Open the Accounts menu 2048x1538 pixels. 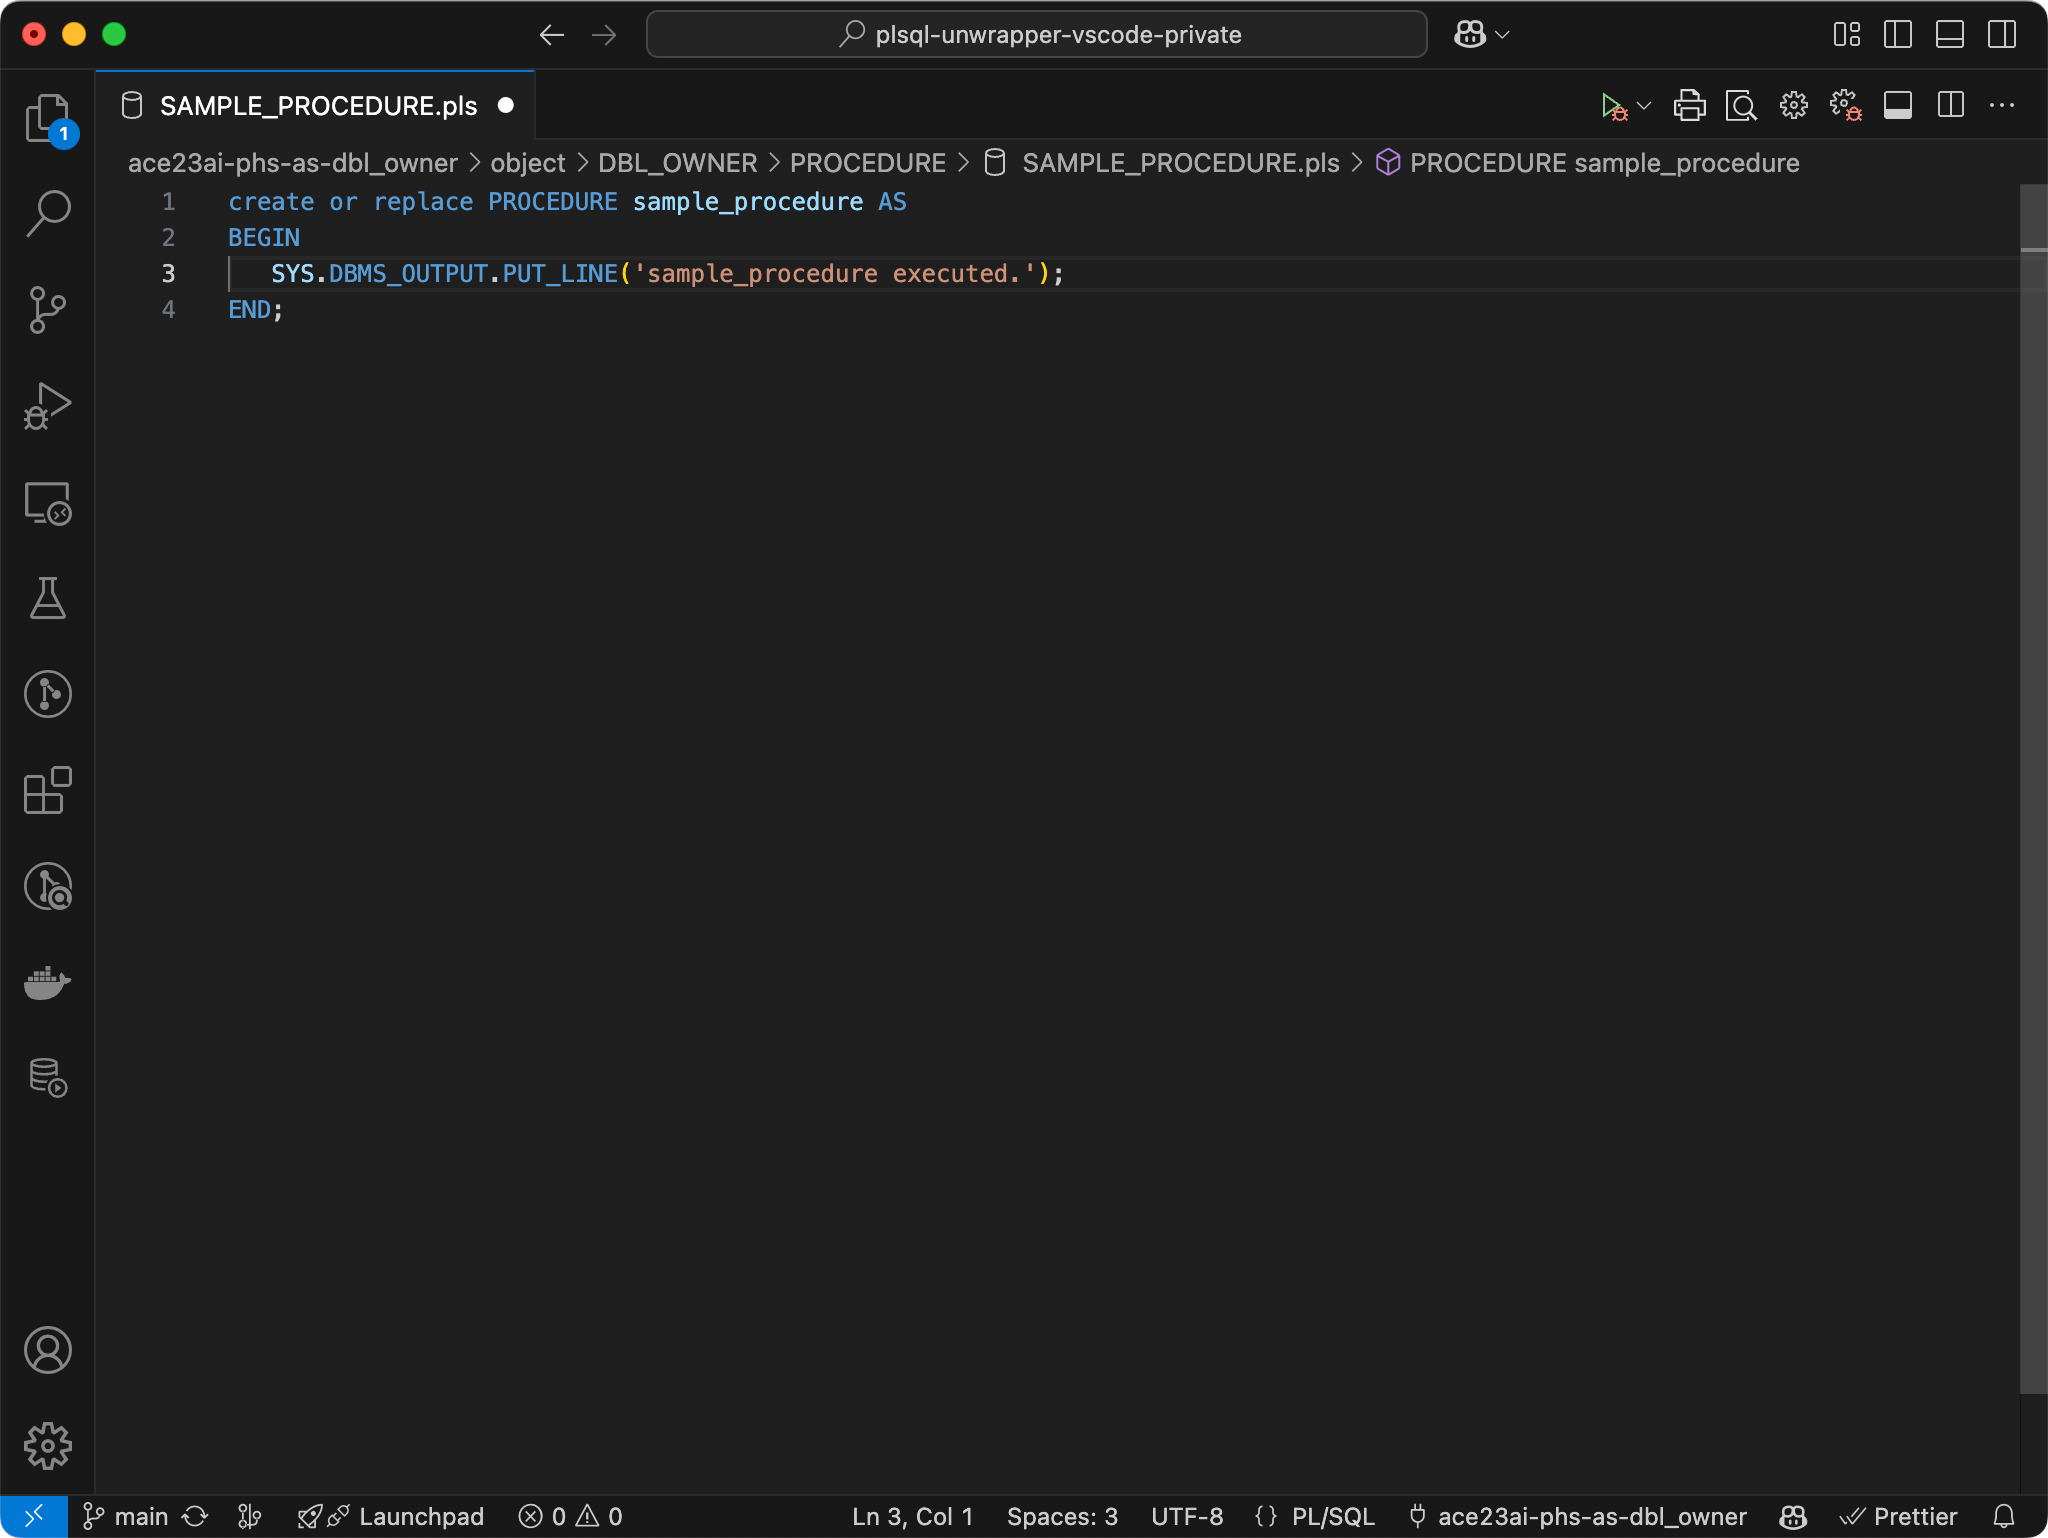(47, 1350)
